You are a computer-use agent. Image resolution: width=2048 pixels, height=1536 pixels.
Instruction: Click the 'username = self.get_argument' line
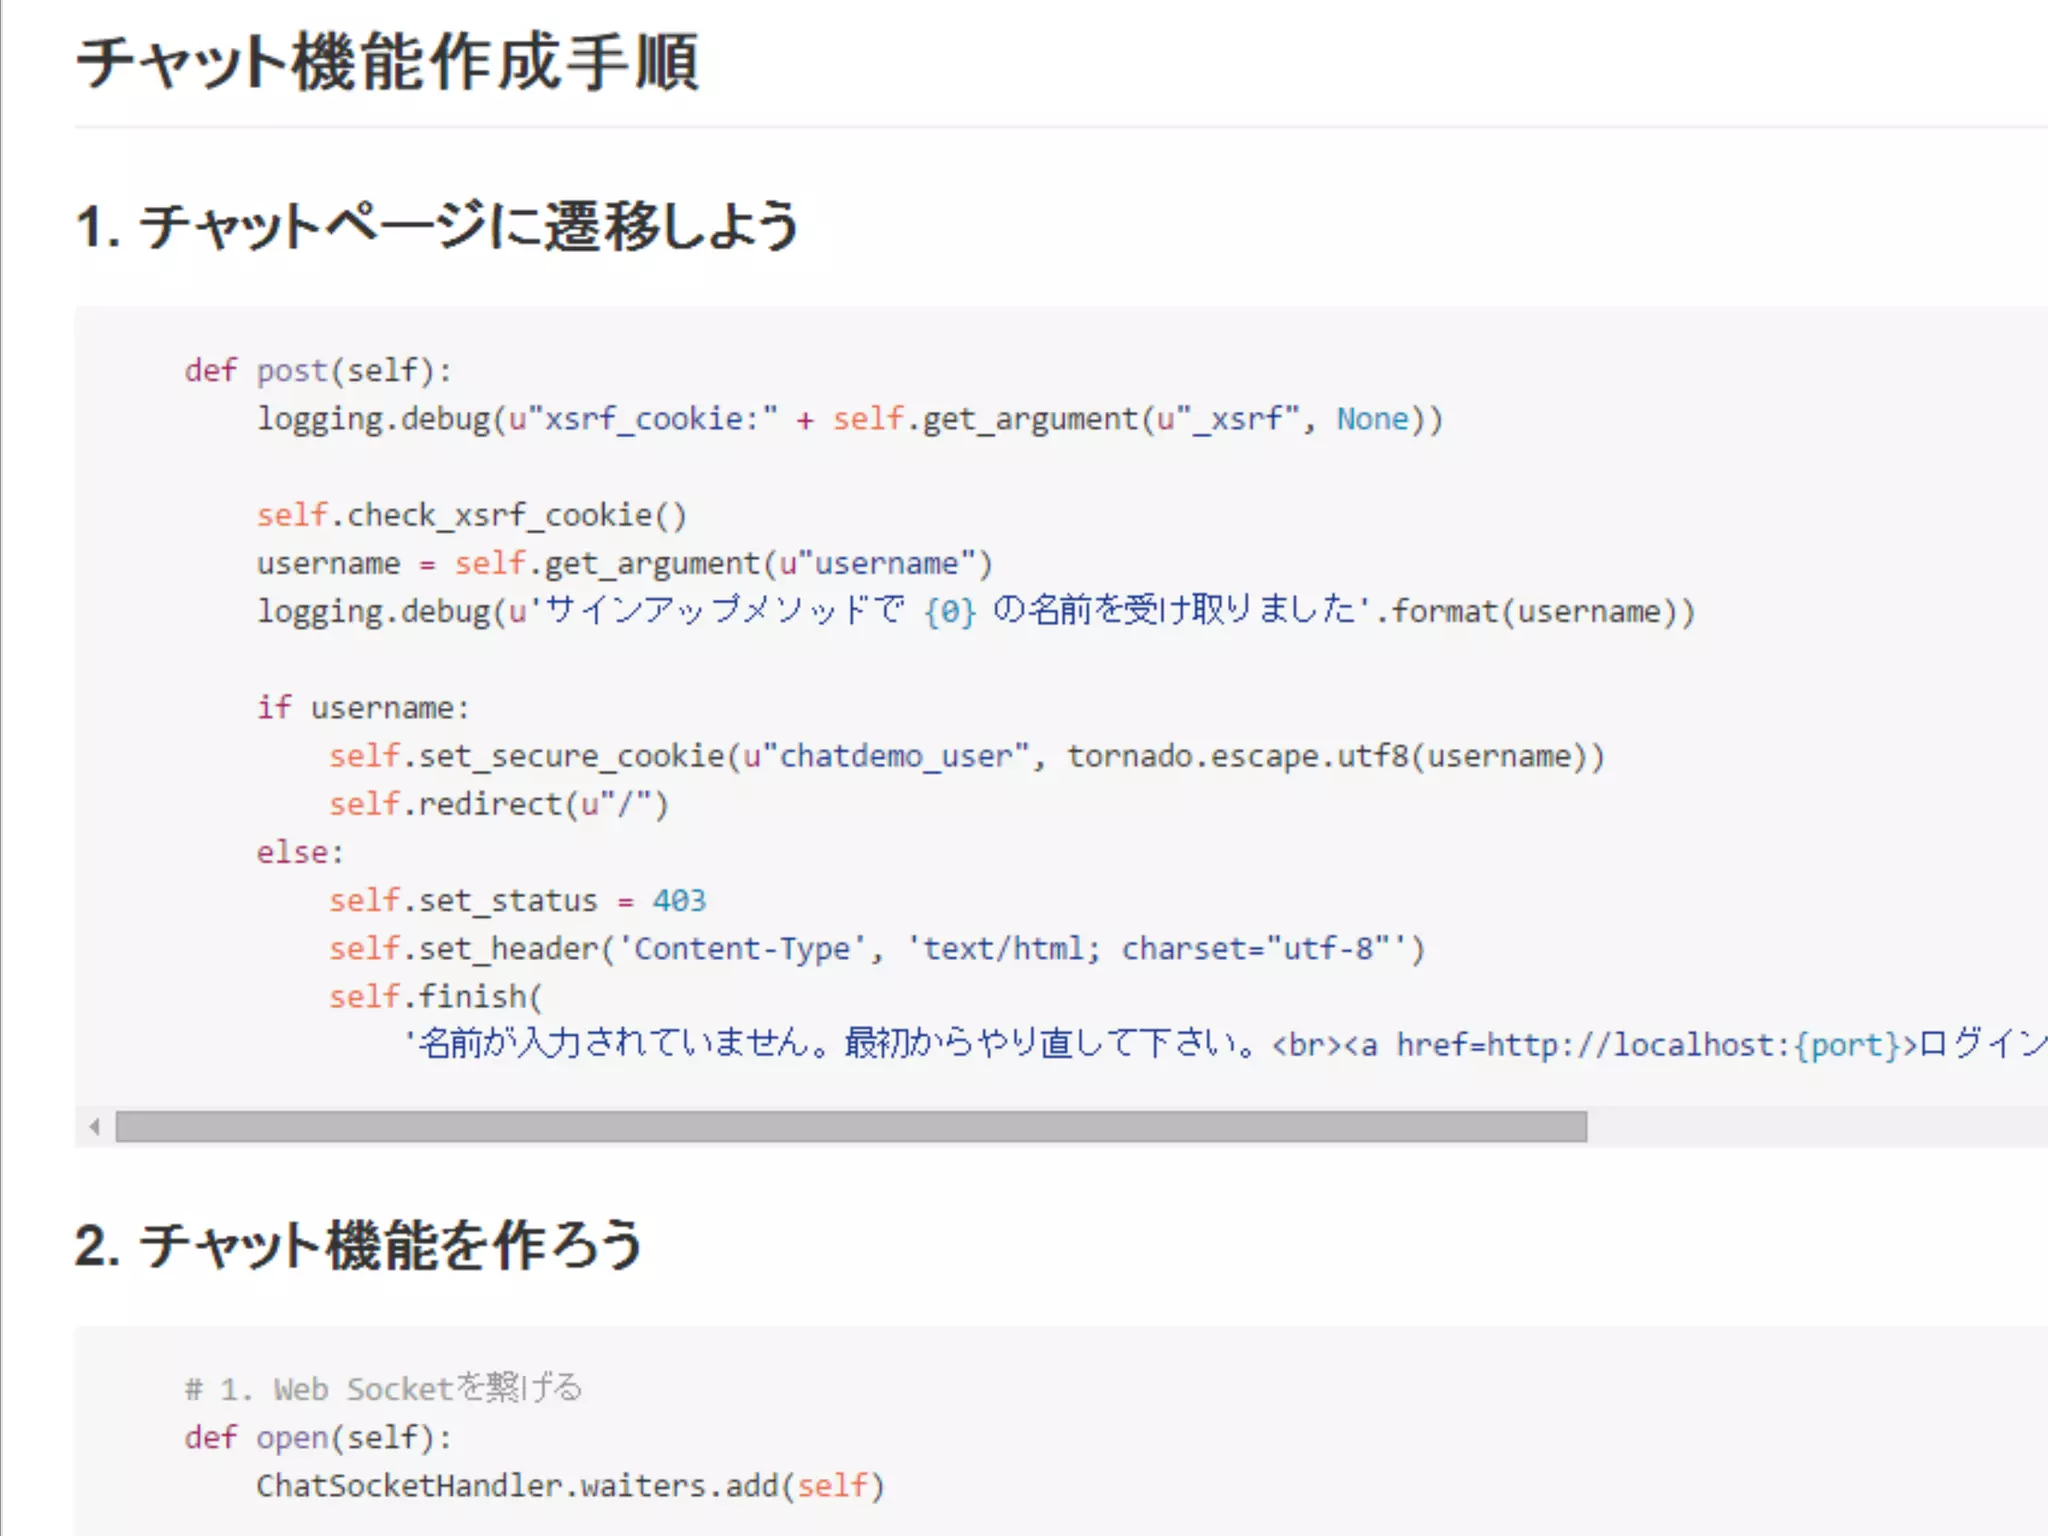(x=624, y=563)
